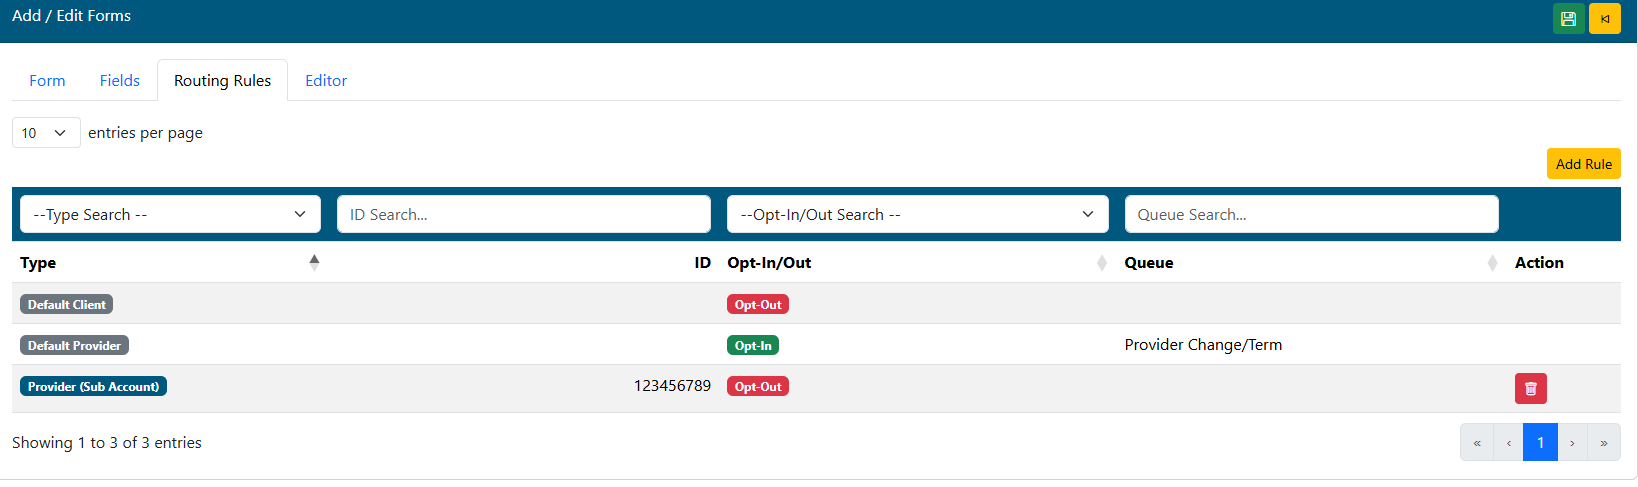Viewport: 1638px width, 487px height.
Task: Switch to the Fields tab
Action: [x=120, y=81]
